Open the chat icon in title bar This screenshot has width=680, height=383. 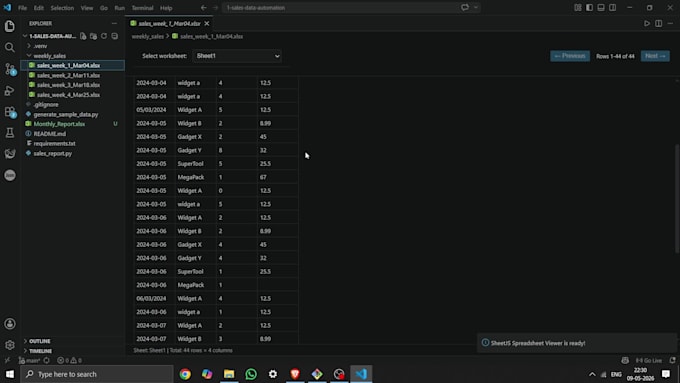[465, 7]
